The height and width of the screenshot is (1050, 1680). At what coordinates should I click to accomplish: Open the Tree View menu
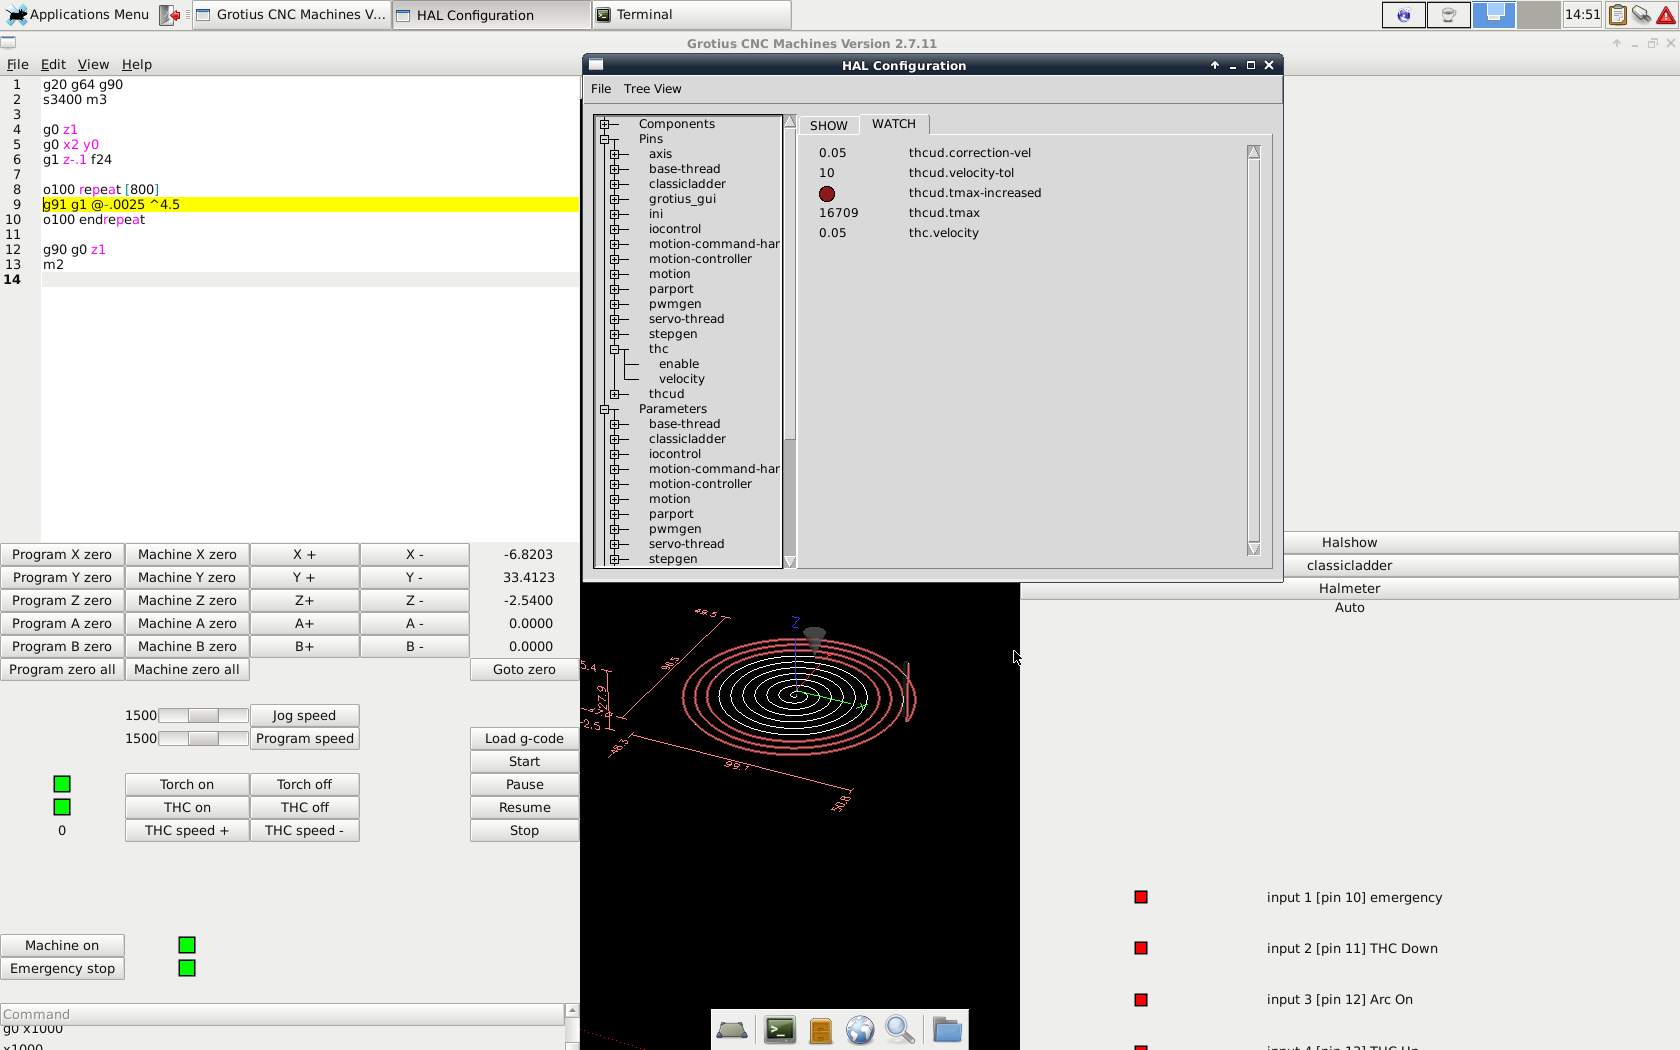pos(652,89)
